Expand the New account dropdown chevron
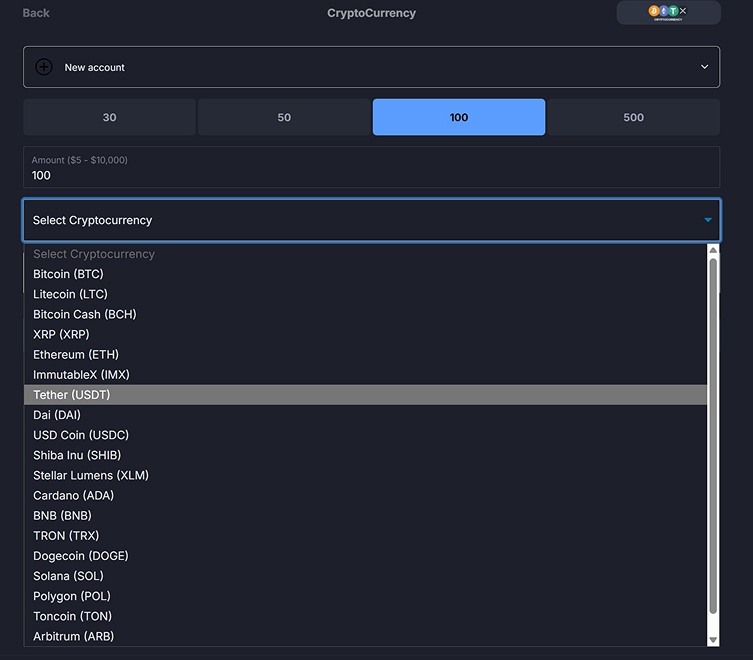 pyautogui.click(x=704, y=67)
